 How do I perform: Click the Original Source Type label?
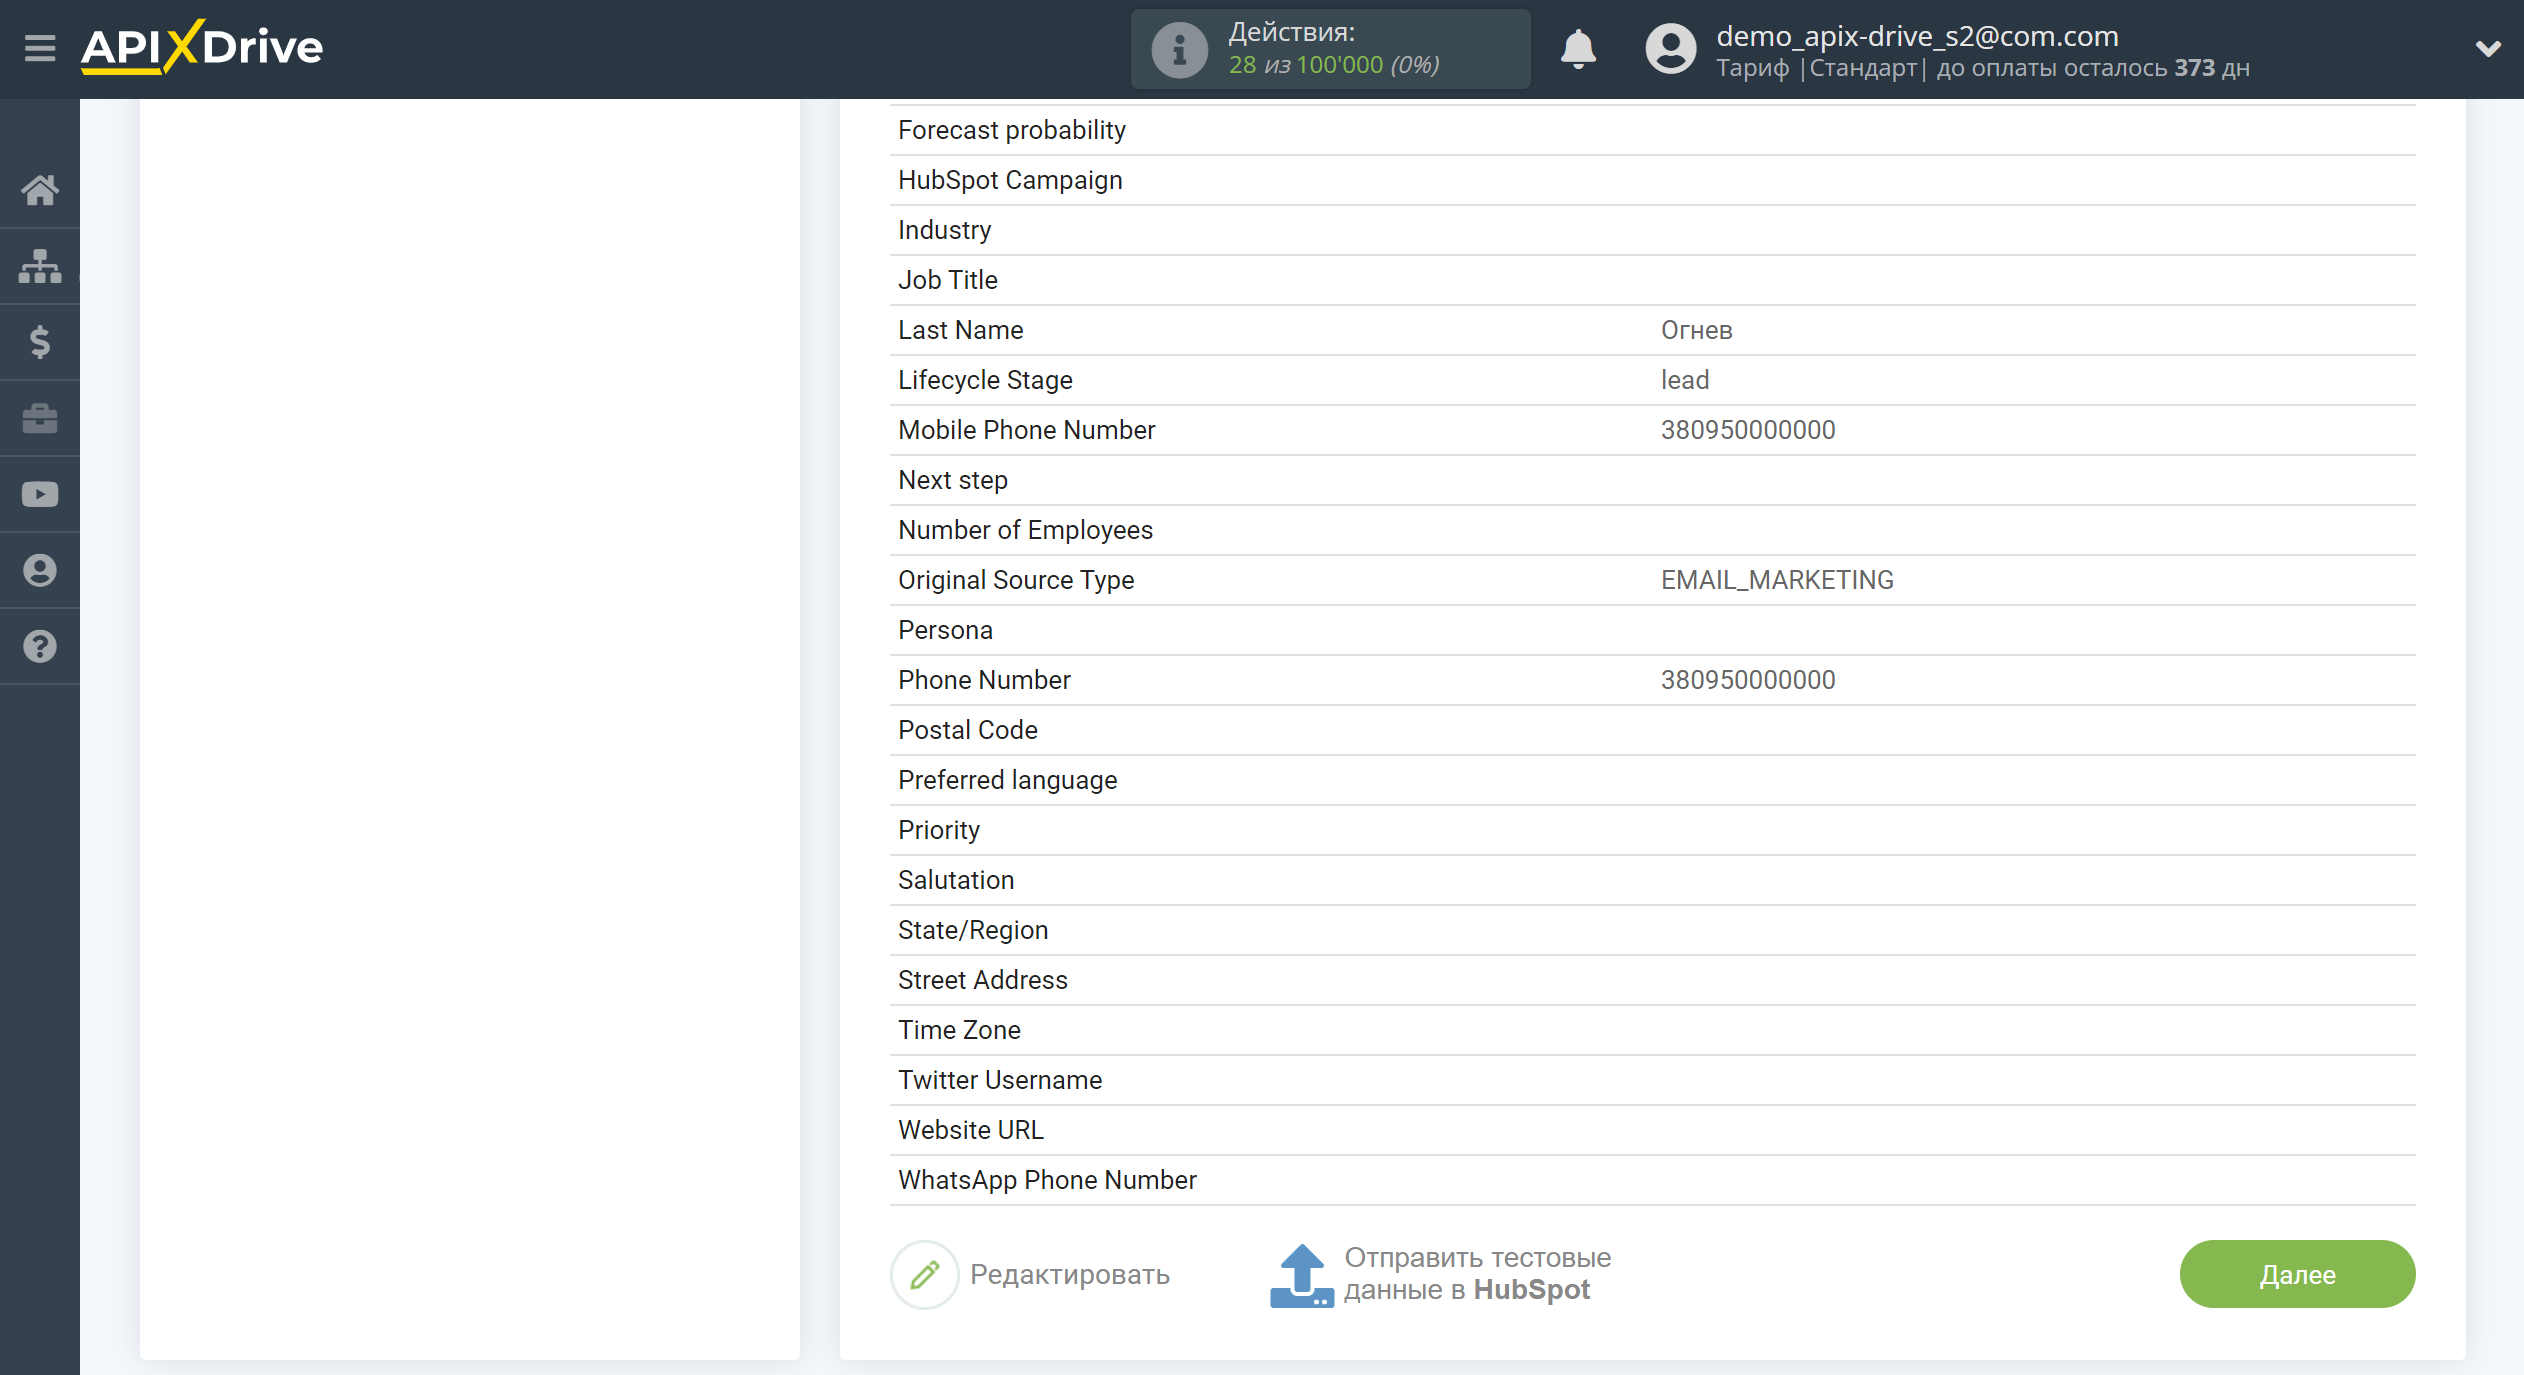coord(1016,580)
